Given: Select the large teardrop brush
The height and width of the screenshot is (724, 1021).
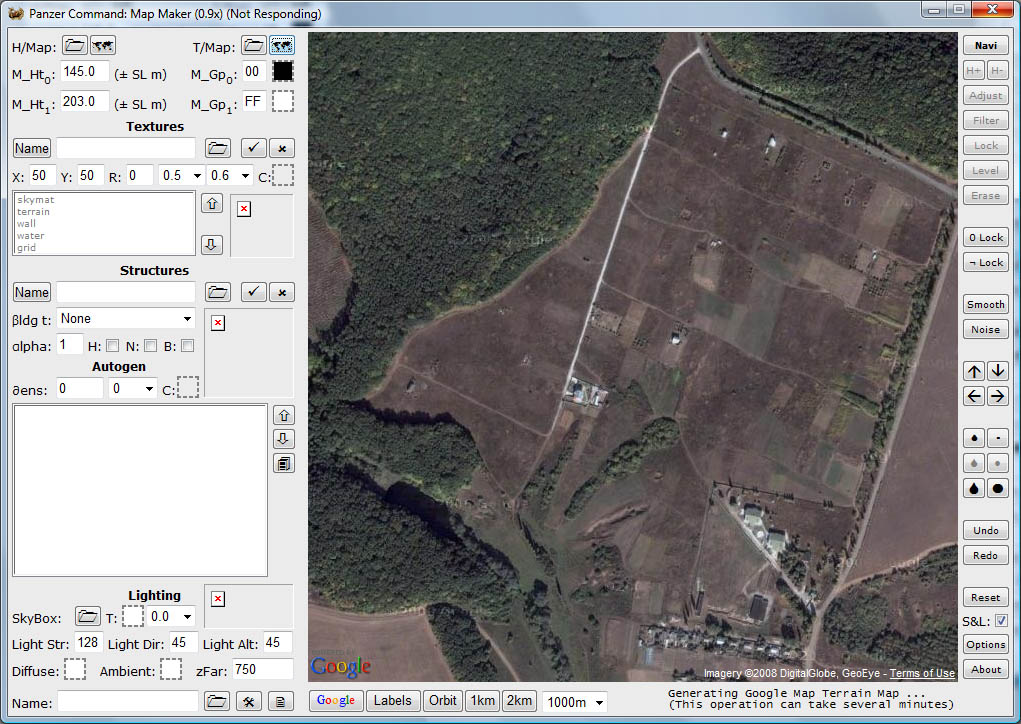Looking at the screenshot, I should [974, 488].
